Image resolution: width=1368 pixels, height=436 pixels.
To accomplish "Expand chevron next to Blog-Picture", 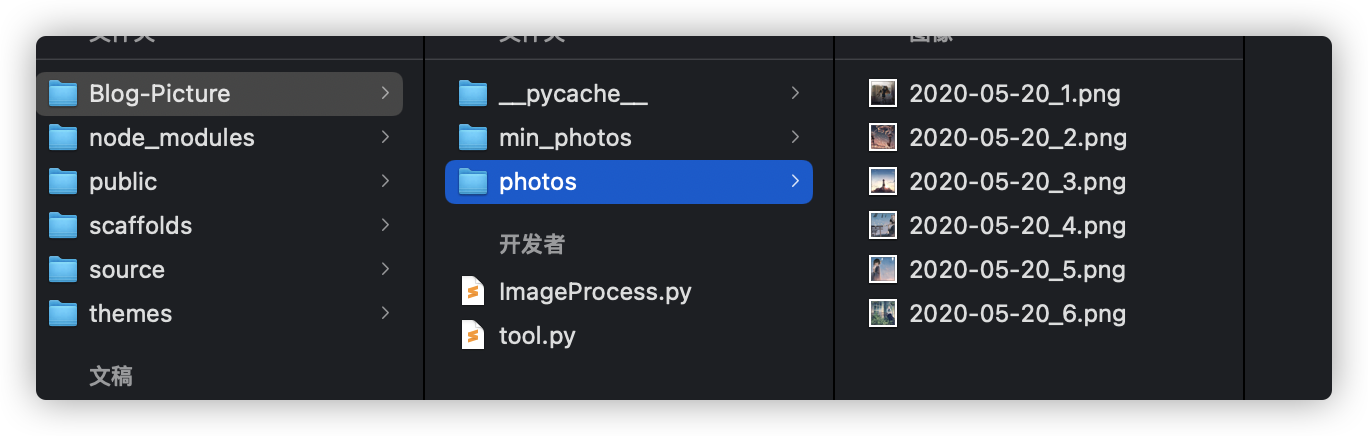I will 385,93.
